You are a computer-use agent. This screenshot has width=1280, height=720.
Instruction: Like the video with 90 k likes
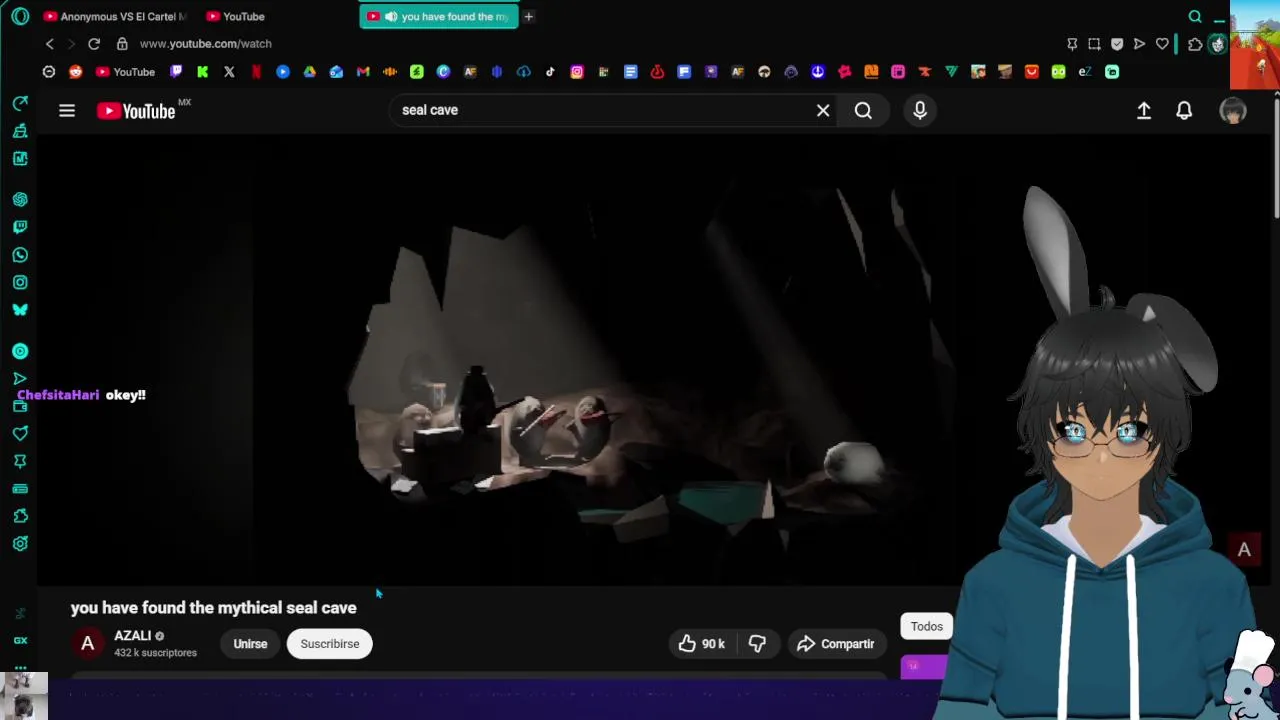pos(701,644)
